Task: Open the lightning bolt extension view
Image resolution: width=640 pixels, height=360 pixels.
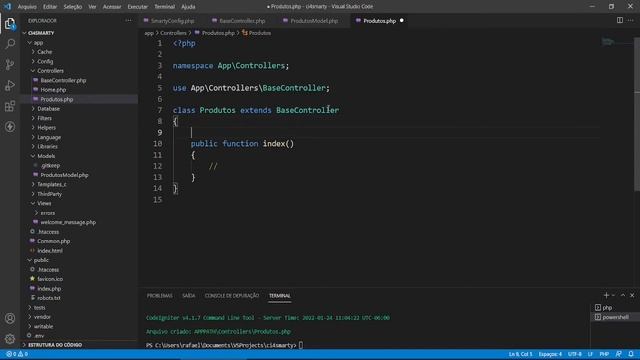Action: coord(10,127)
